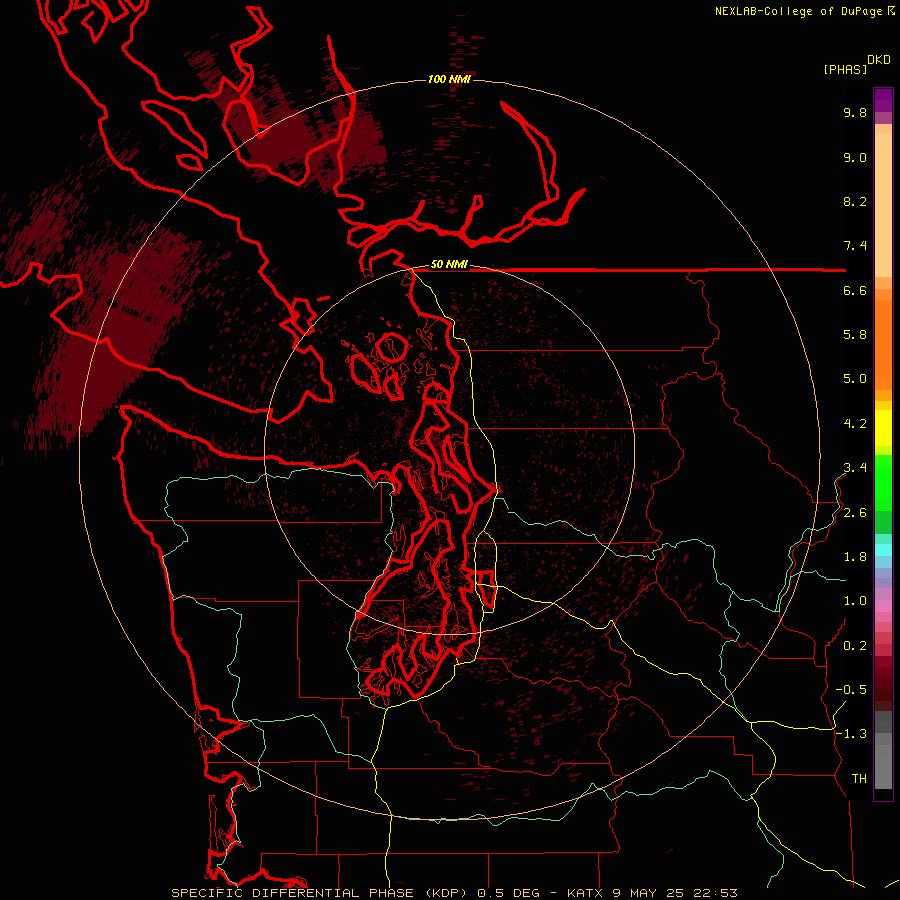
Task: Click the NEXLAB-College of DuPage credit text
Action: coord(800,11)
